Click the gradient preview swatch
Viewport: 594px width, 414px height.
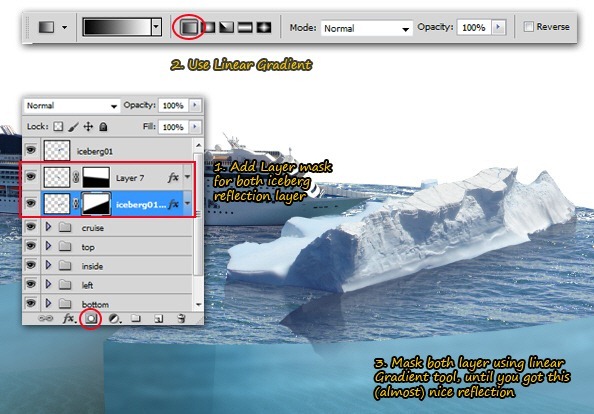point(117,27)
